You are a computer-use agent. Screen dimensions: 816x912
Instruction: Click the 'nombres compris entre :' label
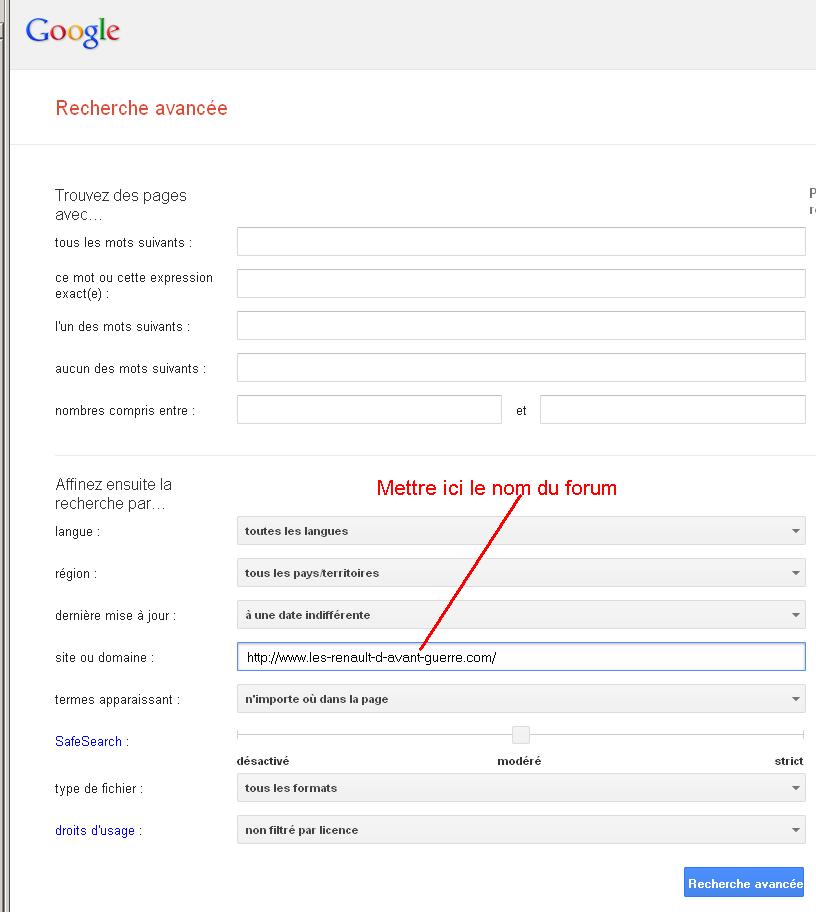(125, 411)
